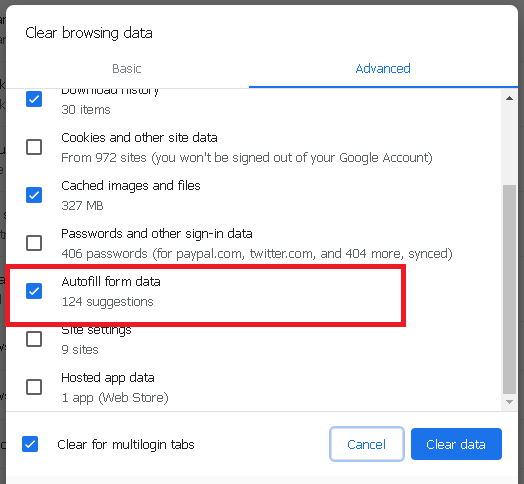524x484 pixels.
Task: Enable Passwords and other sign-in data
Action: point(34,243)
